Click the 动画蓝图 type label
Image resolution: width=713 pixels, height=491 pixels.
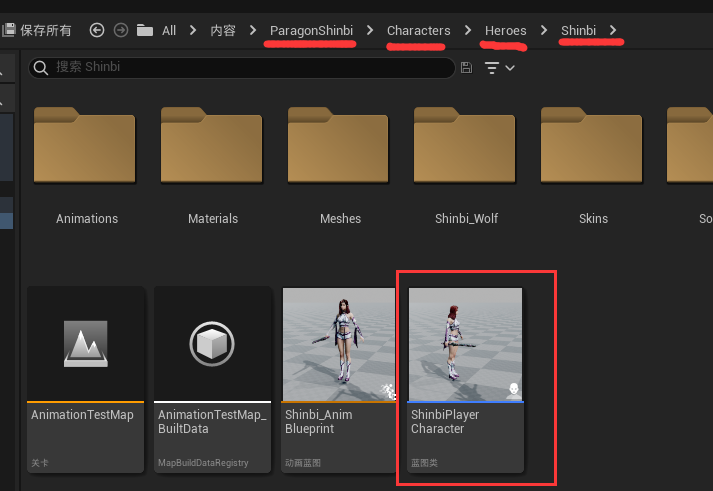pos(303,463)
